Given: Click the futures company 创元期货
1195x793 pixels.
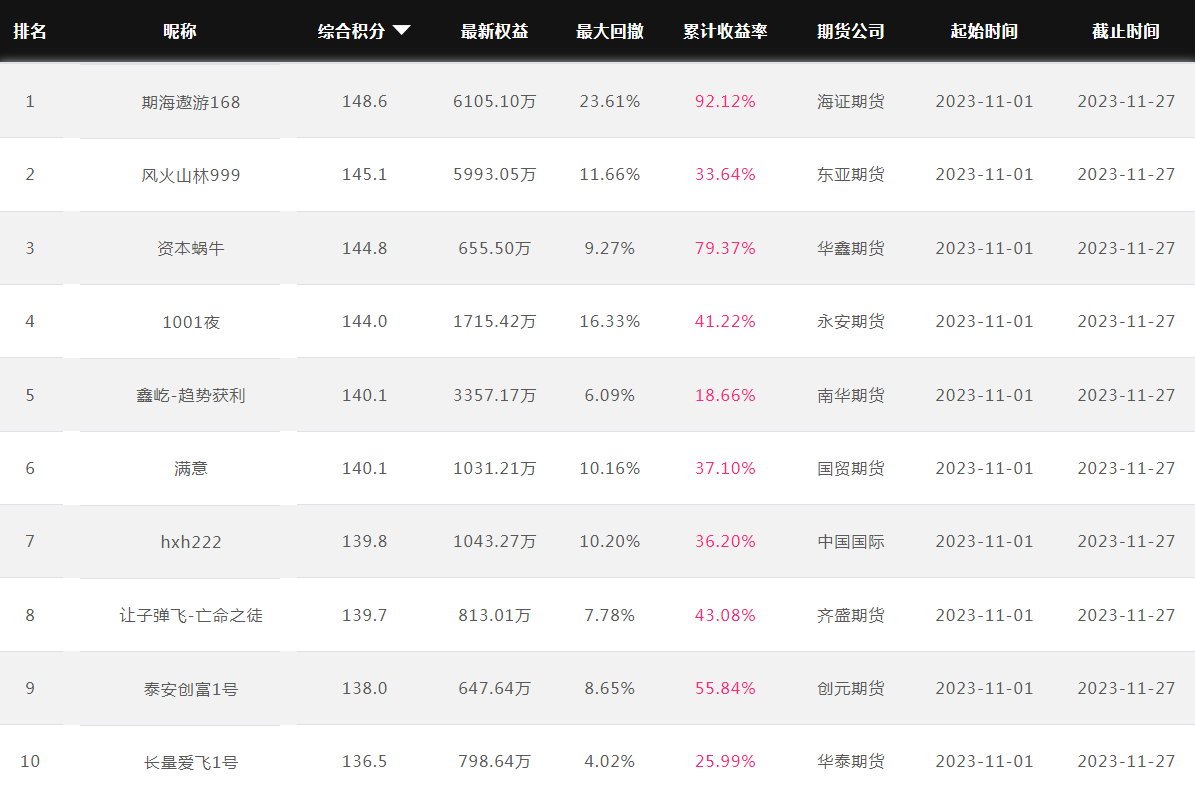Looking at the screenshot, I should (851, 689).
